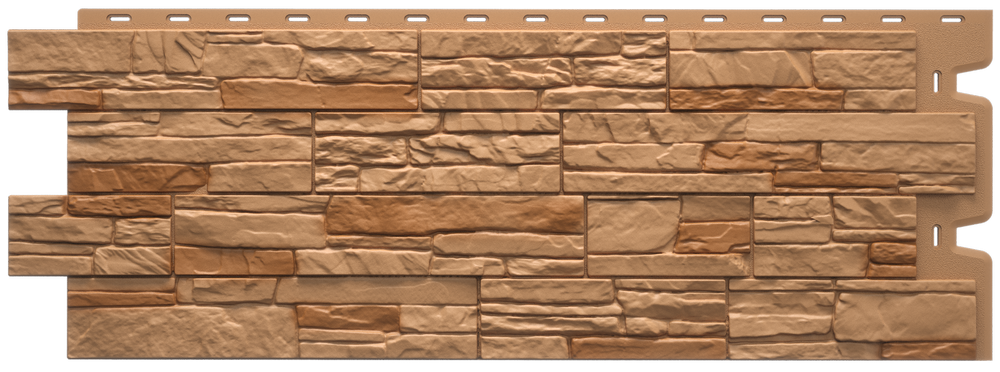The image size is (1000, 372).
Task: Click the rightmost nail slot on top strip
Action: (952, 19)
